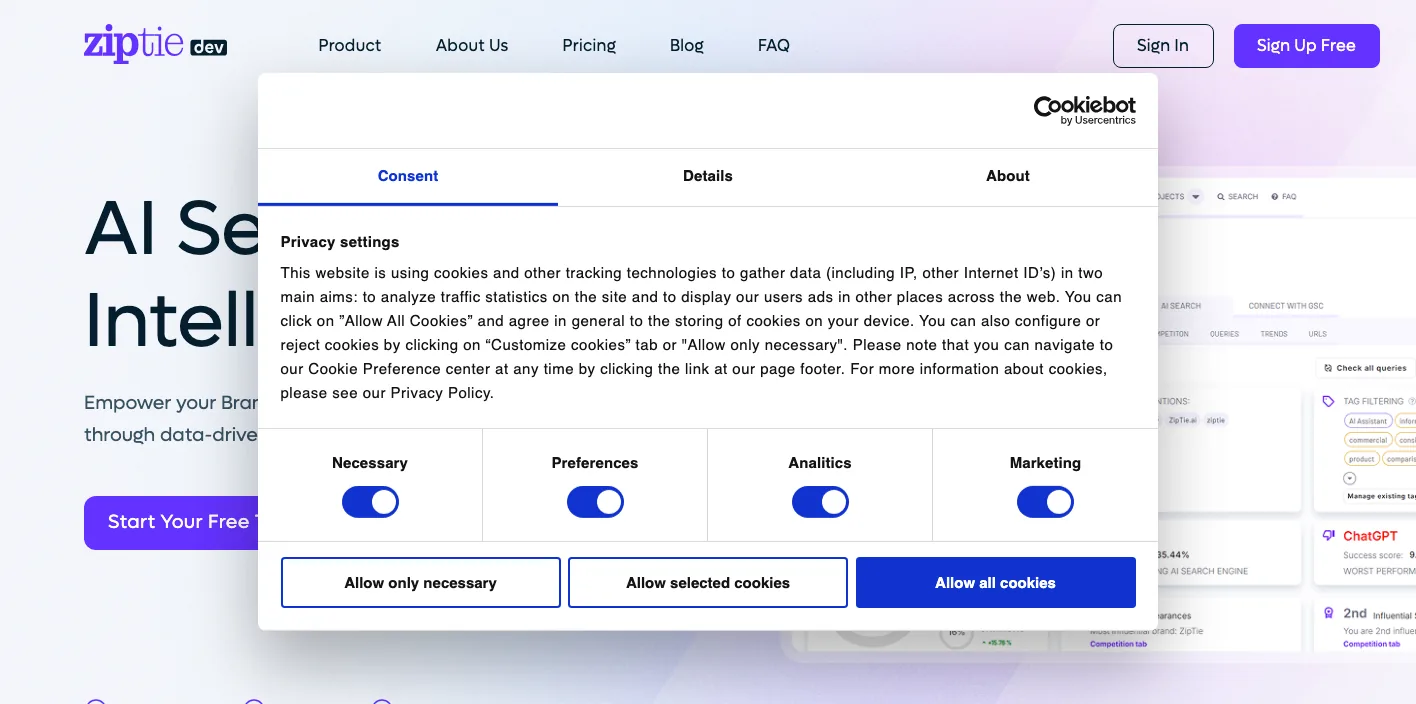Click the ziptie dev logo
The width and height of the screenshot is (1416, 704).
(x=156, y=45)
